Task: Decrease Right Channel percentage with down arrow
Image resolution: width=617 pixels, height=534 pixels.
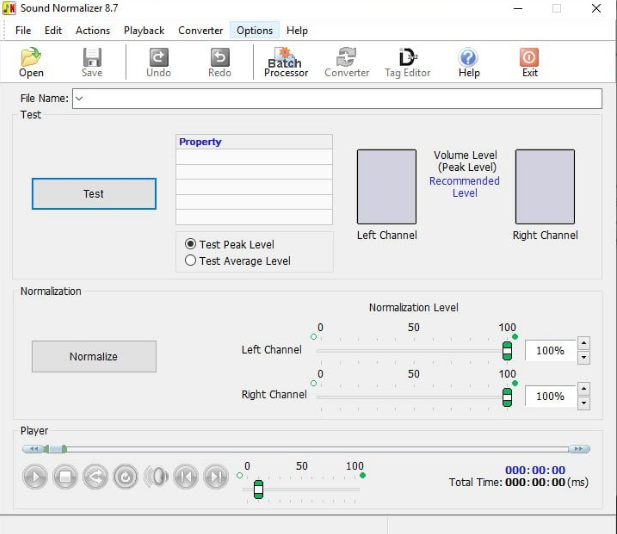Action: click(584, 403)
